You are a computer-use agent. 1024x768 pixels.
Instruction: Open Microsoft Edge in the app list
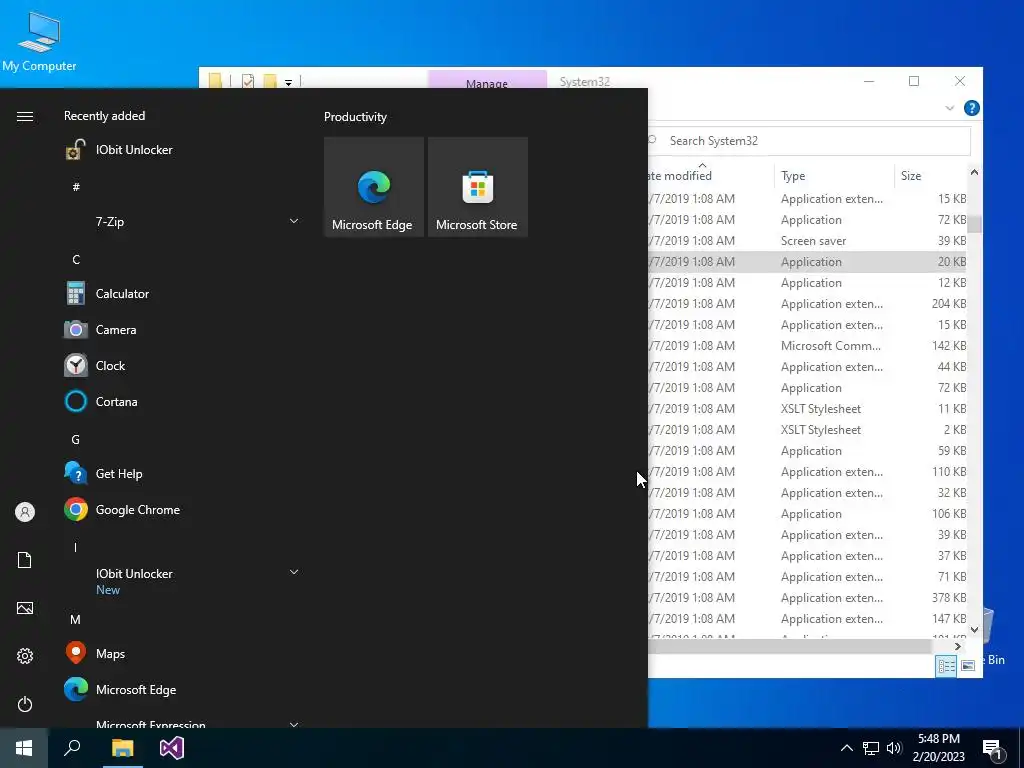(x=180, y=690)
